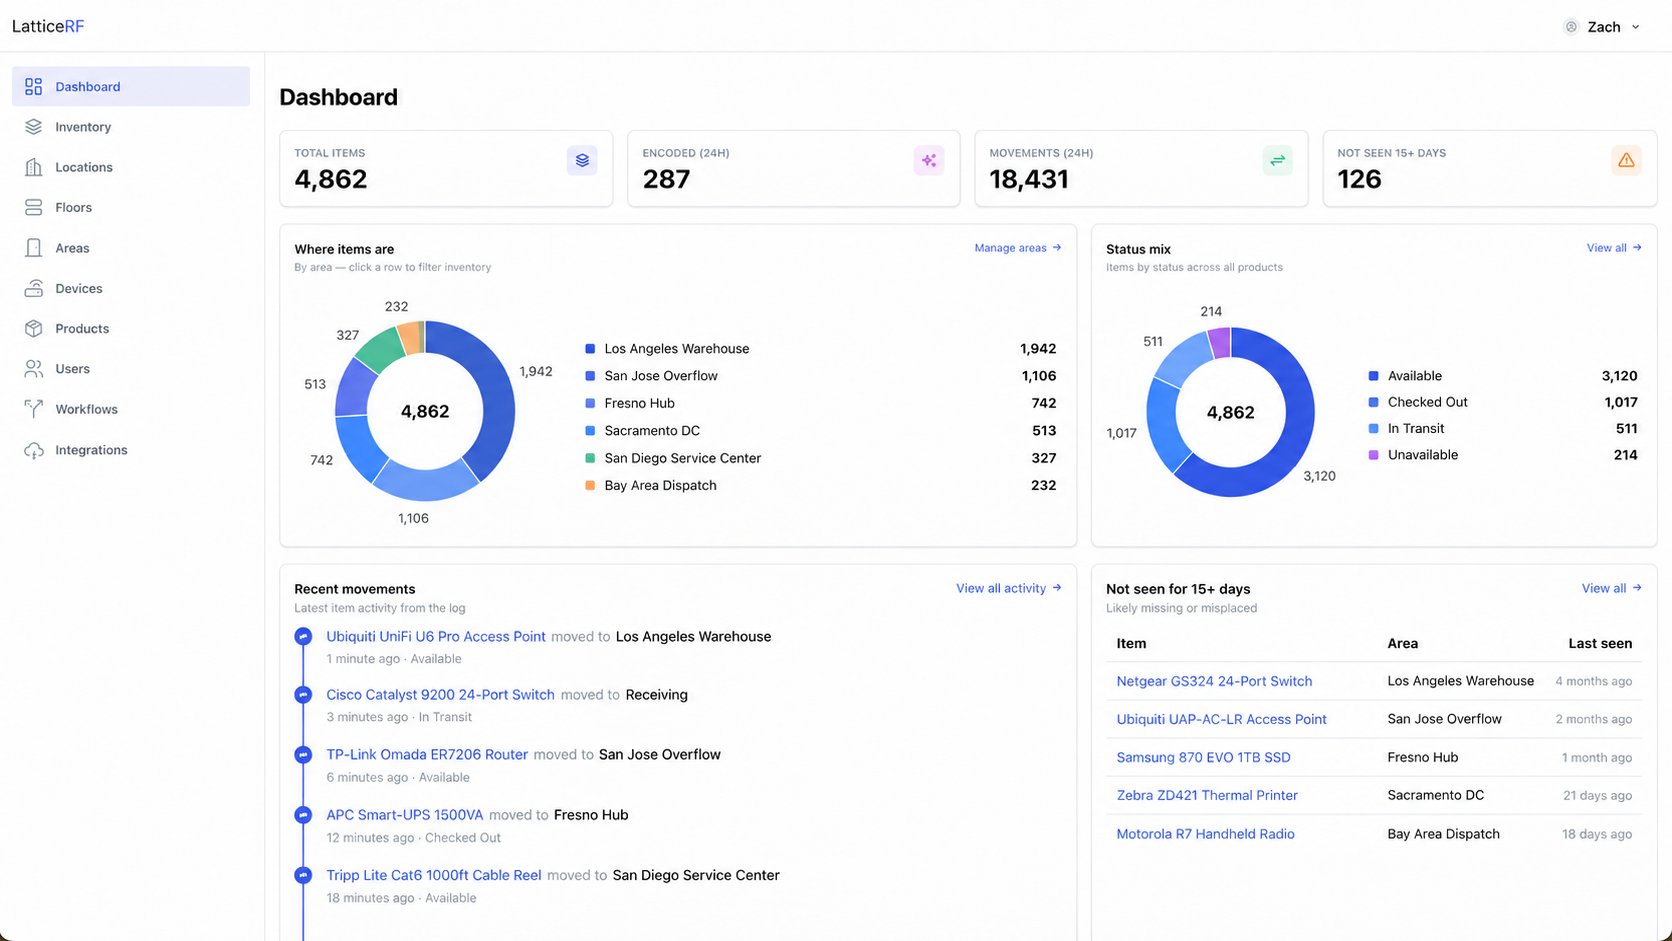Click the LatticeRF logo
The image size is (1672, 941).
click(x=48, y=27)
